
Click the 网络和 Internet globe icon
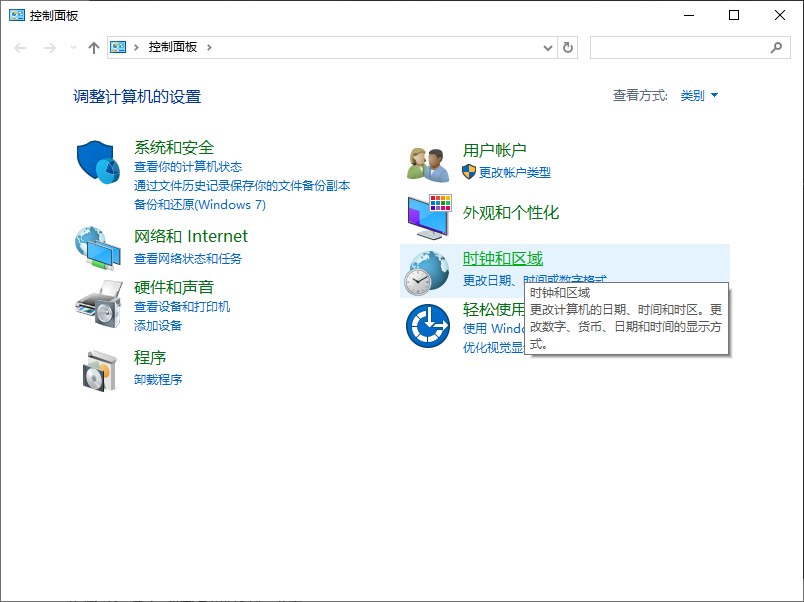tap(97, 249)
